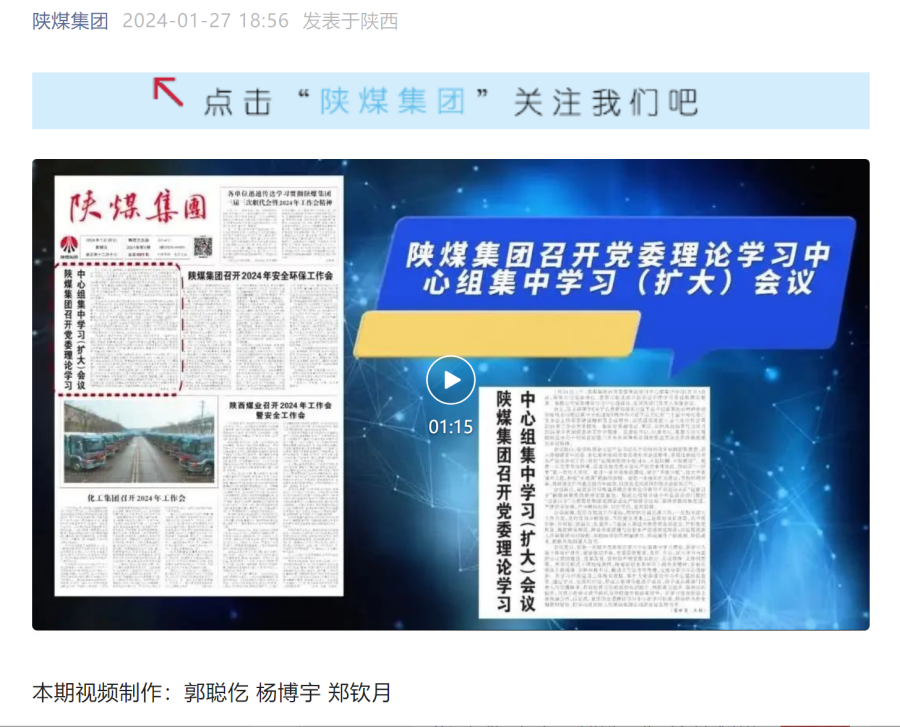This screenshot has width=900, height=727.
Task: Click the 发表于陕西 location text
Action: (x=350, y=21)
